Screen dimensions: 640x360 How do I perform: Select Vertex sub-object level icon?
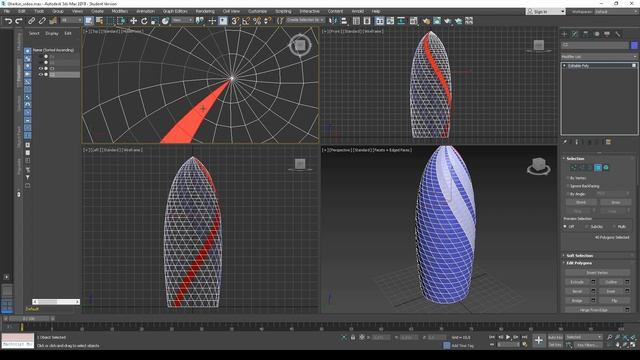[573, 167]
